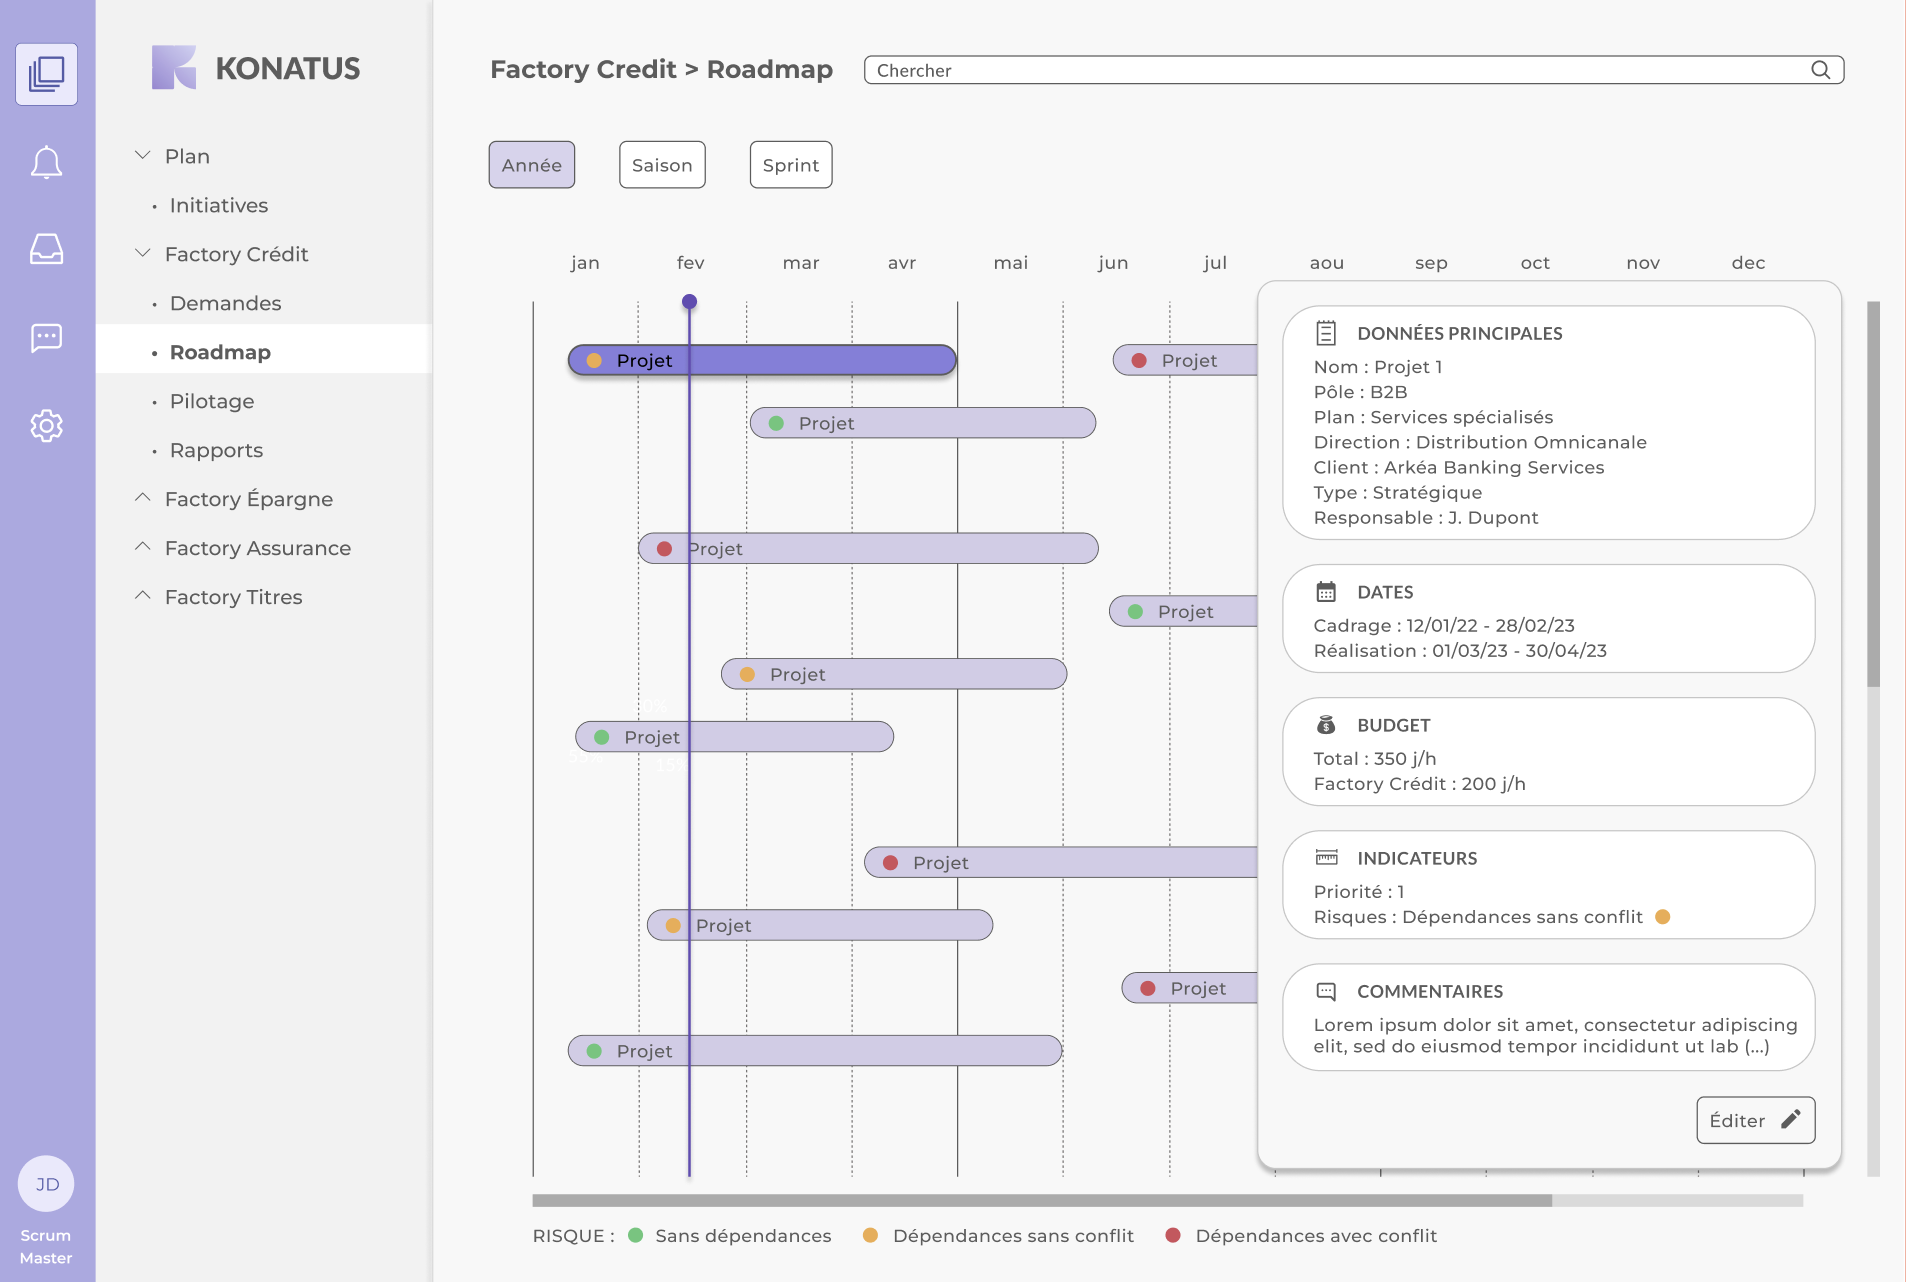Click the Budget money bag icon

pyautogui.click(x=1326, y=725)
